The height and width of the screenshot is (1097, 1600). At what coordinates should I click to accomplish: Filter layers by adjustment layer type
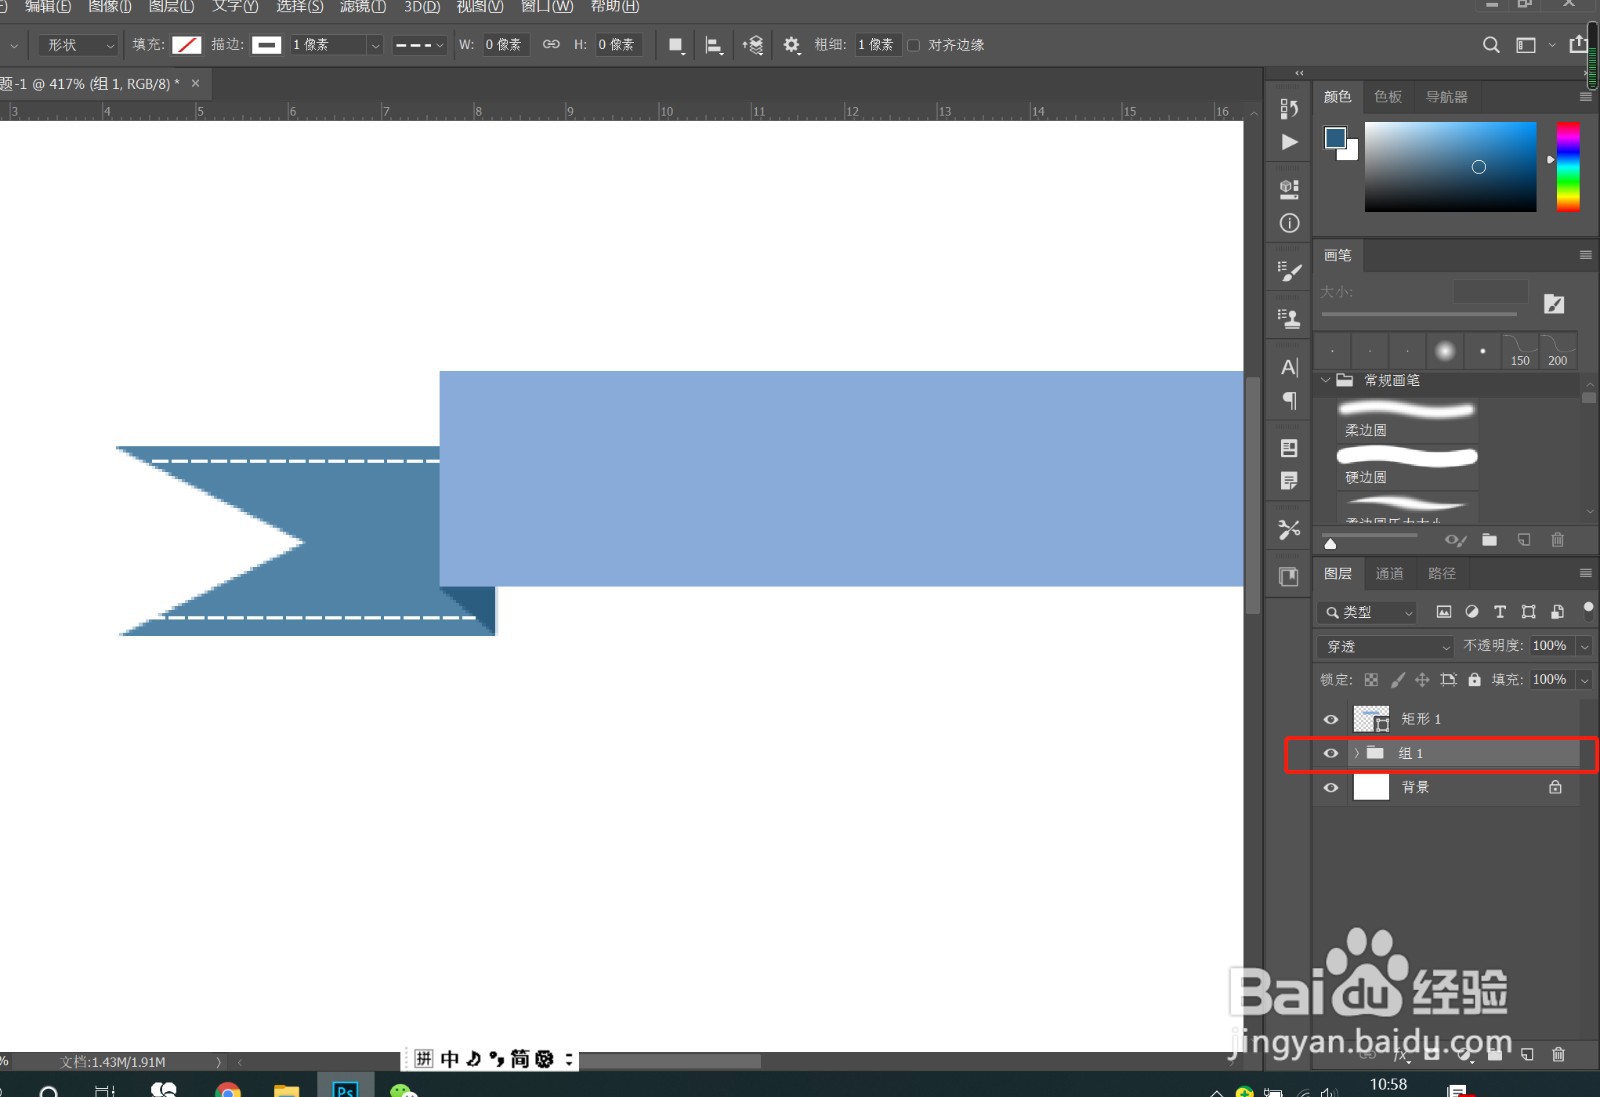tap(1471, 612)
